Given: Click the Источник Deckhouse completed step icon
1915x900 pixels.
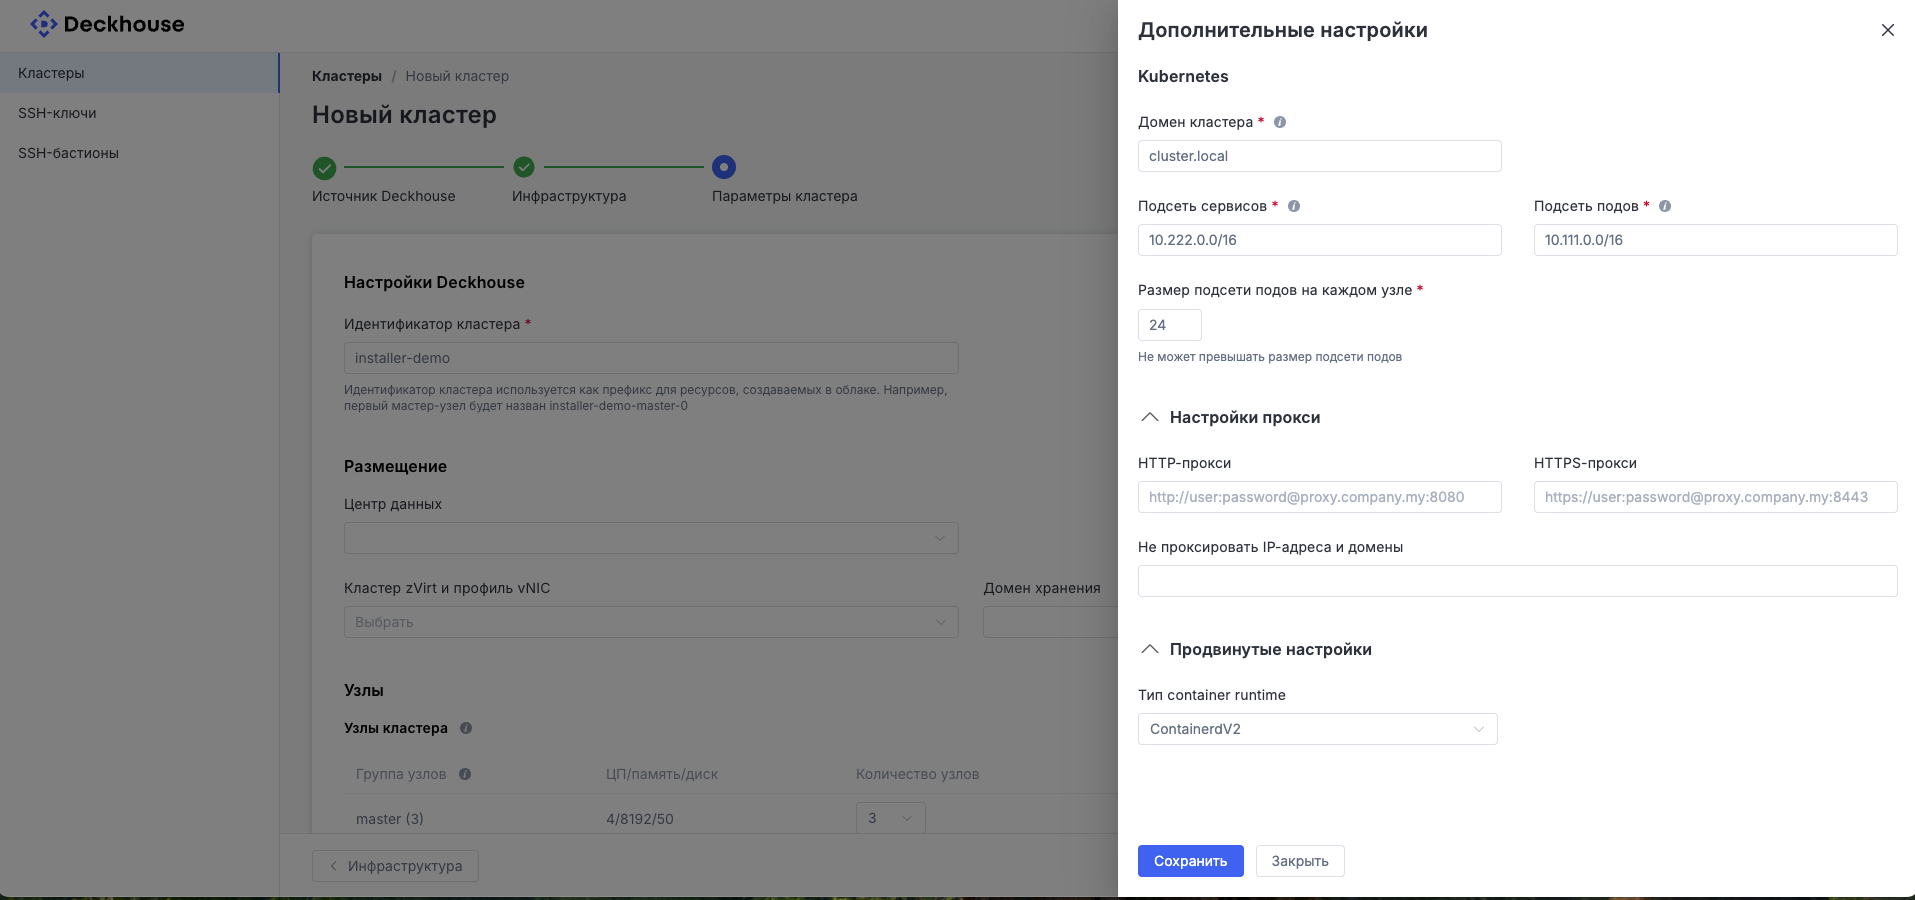Looking at the screenshot, I should (324, 167).
